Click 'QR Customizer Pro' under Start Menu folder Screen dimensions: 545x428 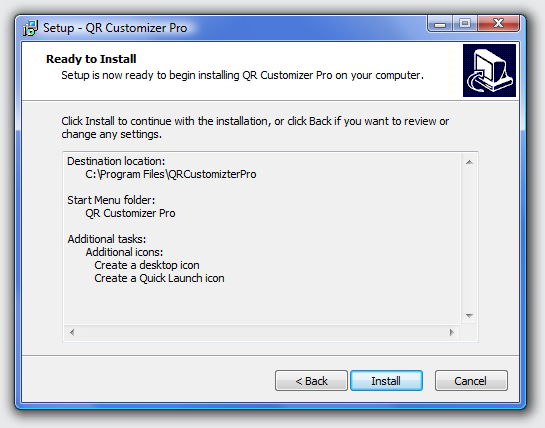[x=130, y=213]
